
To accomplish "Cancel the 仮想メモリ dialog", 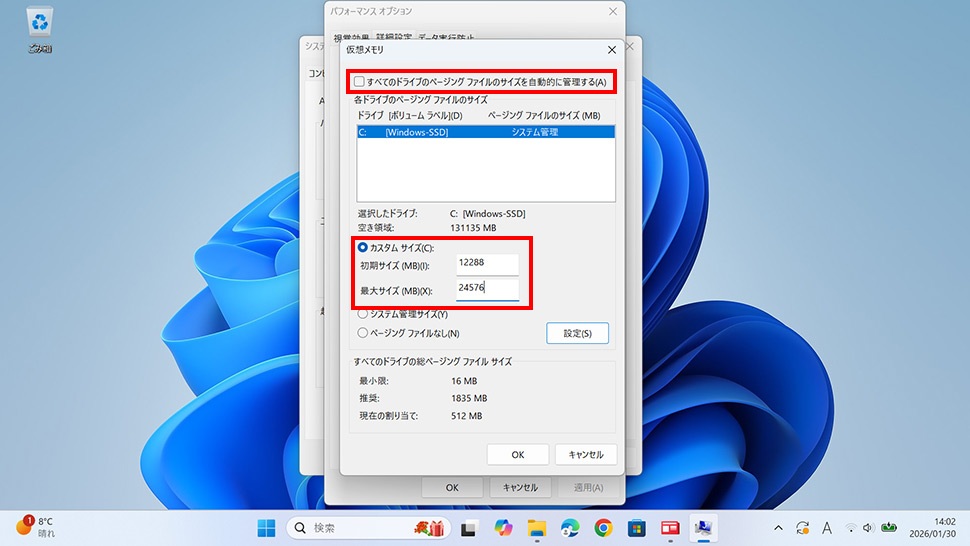I will point(585,454).
